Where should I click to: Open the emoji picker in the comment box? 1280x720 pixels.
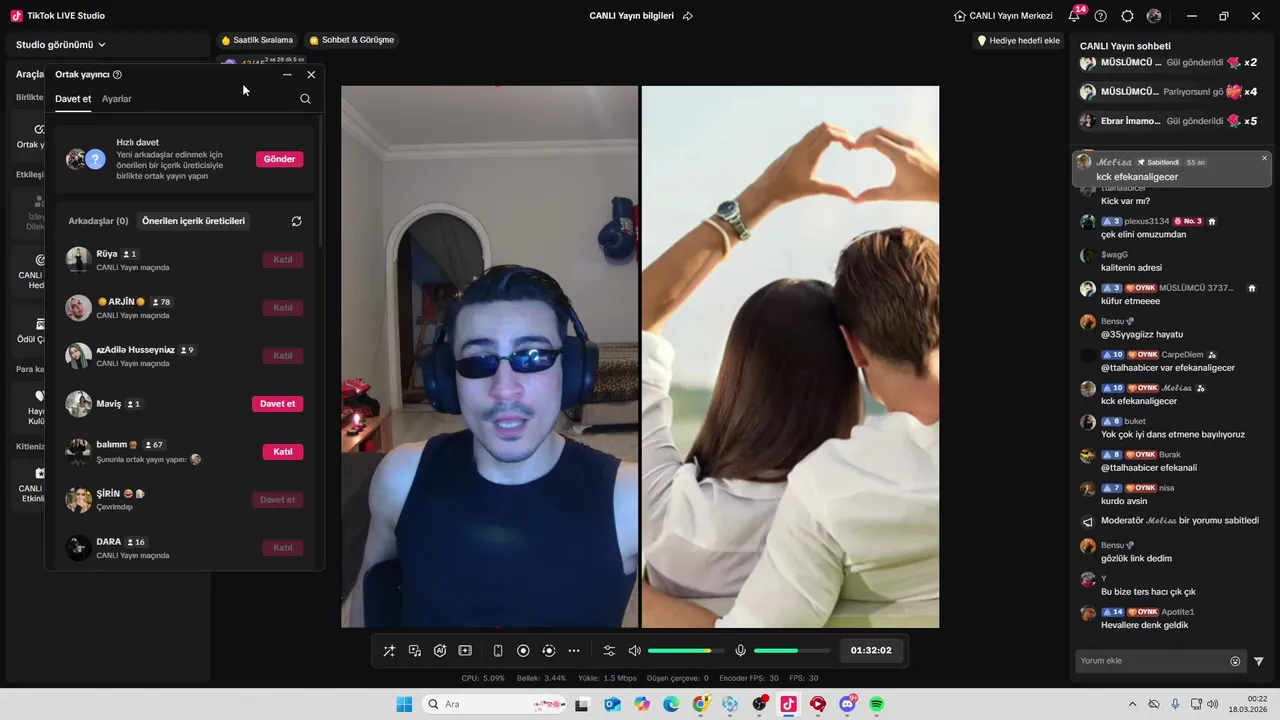1235,661
